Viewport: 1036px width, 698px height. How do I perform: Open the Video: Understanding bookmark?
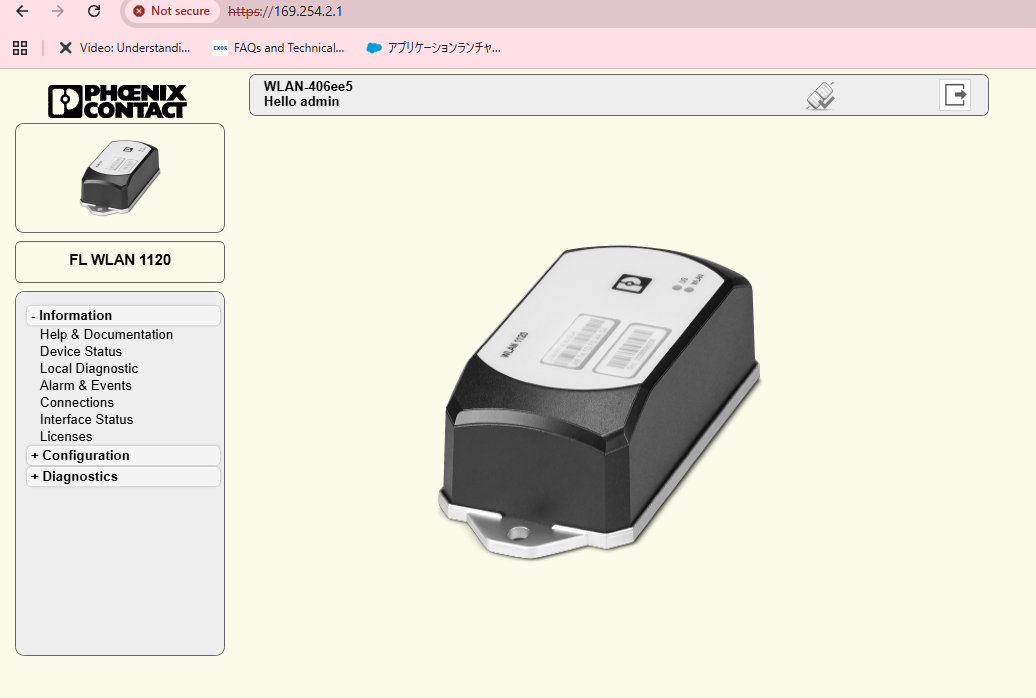pos(124,47)
